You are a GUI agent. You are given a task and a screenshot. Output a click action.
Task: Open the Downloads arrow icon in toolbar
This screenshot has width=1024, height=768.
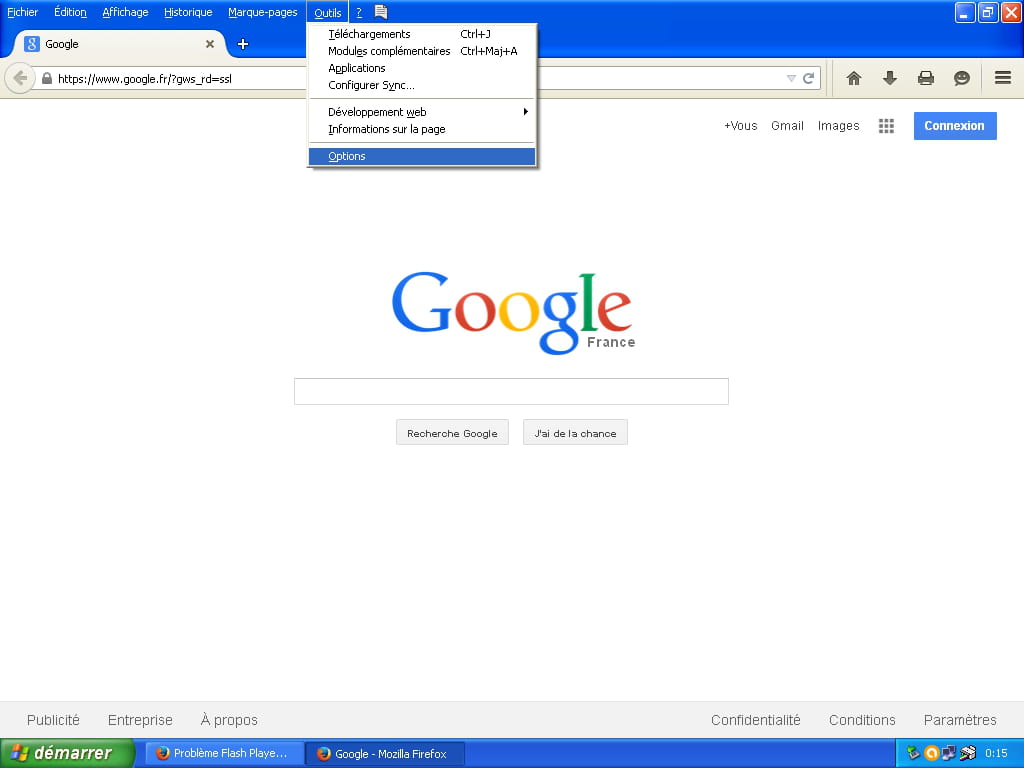(x=889, y=78)
